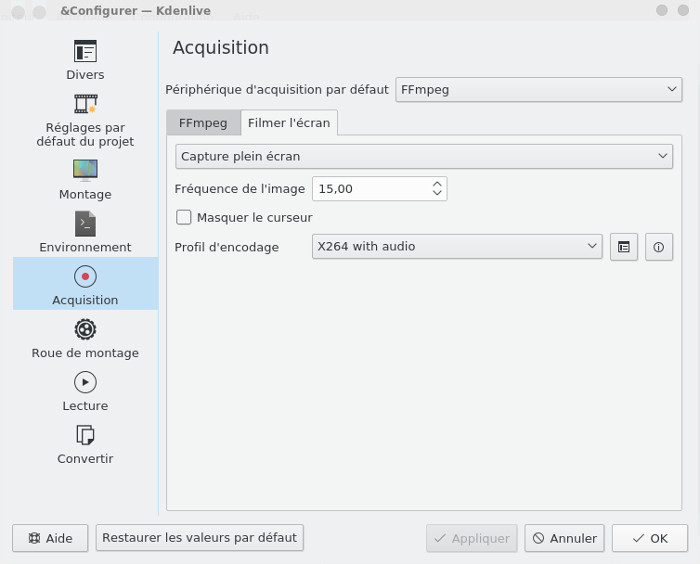Open Réglages par défaut du projet
This screenshot has width=700, height=564.
(x=85, y=121)
